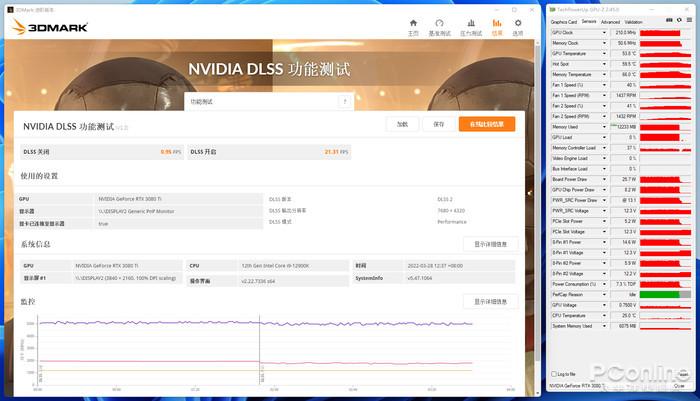Open the PerfCap Reason dropdown
Screen dimensions: 700x401
click(604, 295)
